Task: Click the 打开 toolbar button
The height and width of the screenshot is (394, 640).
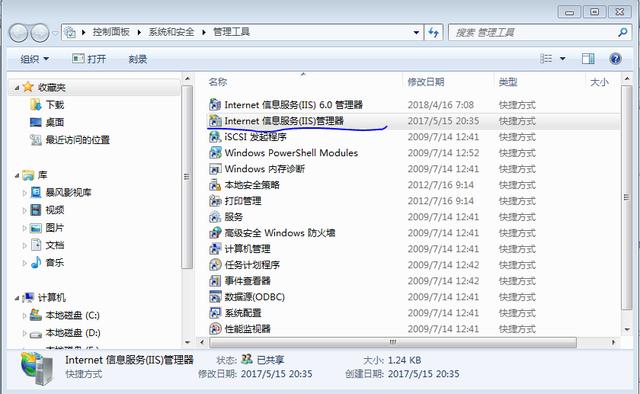Action: (89, 59)
